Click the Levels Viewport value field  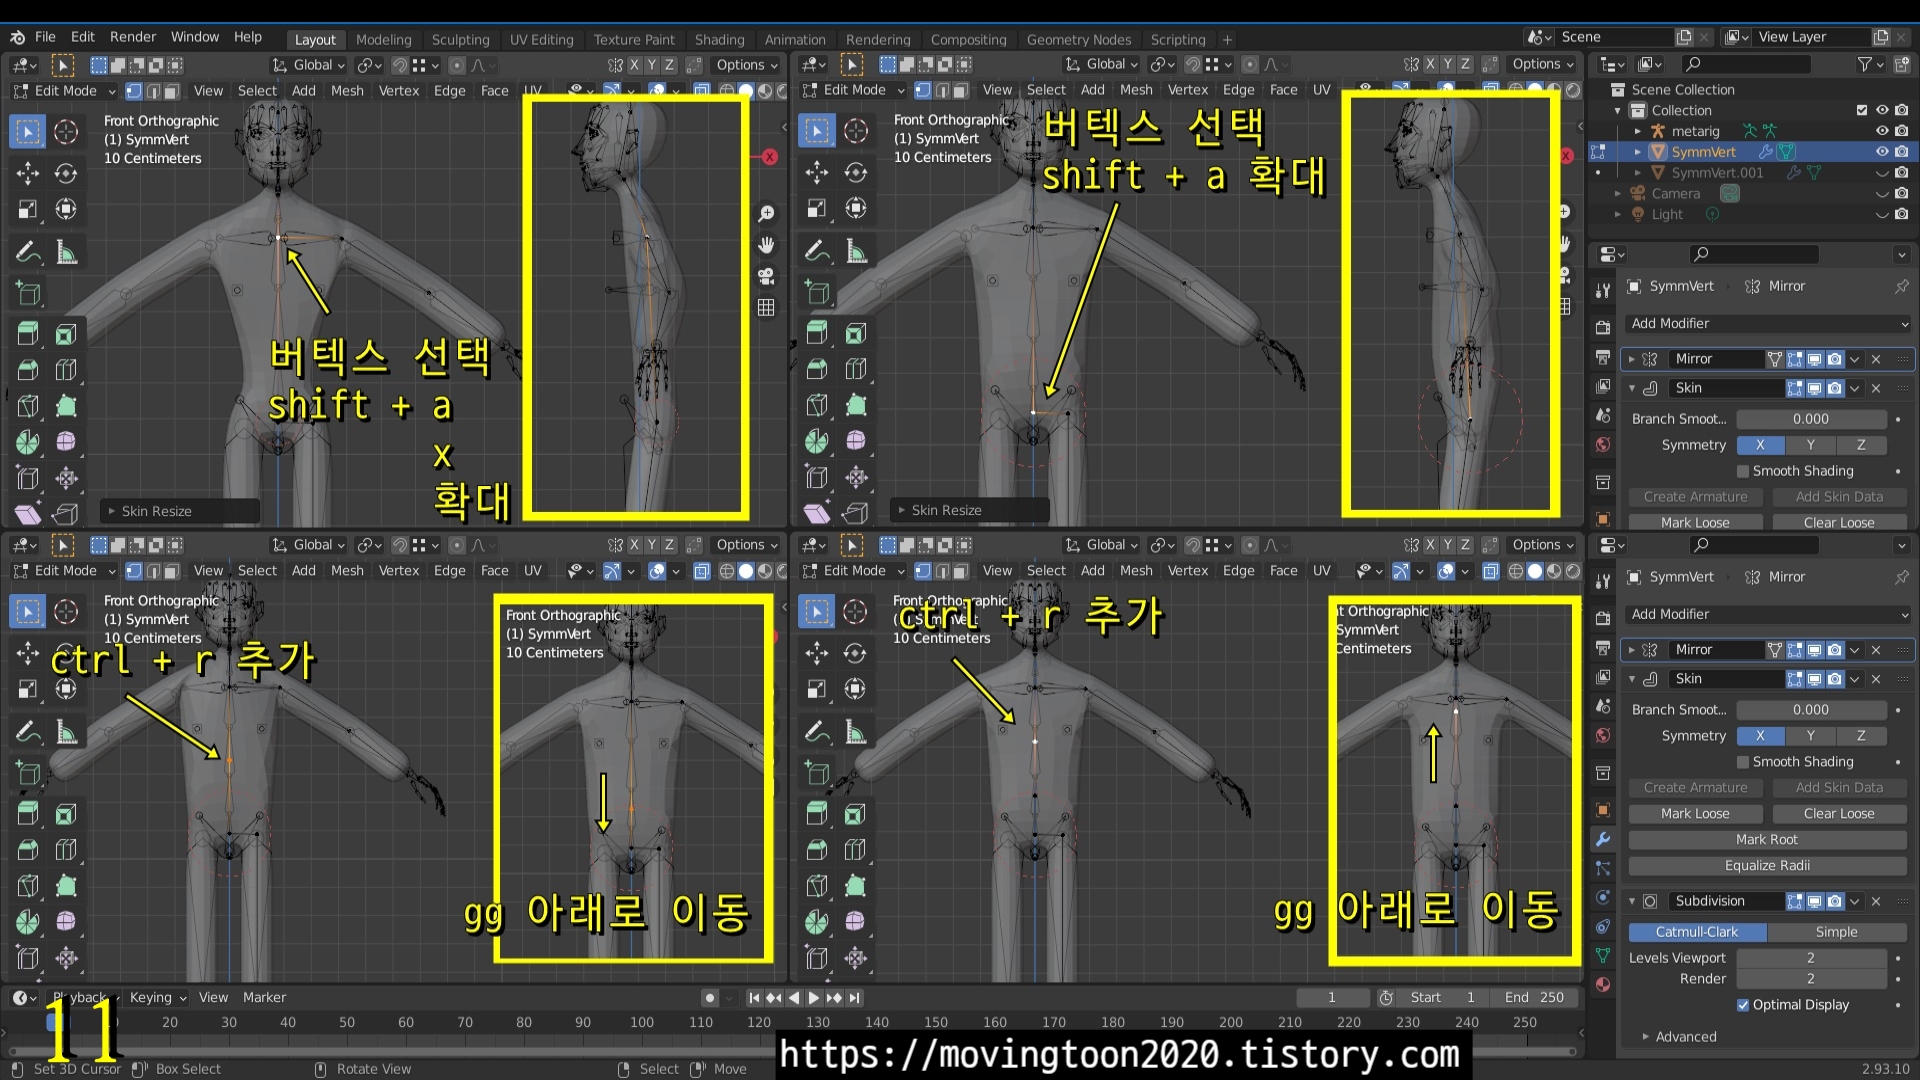[x=1811, y=958]
